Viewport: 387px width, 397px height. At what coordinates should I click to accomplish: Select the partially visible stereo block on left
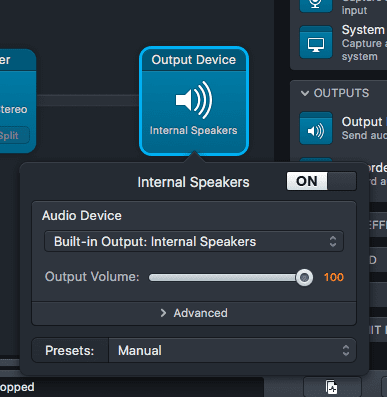pyautogui.click(x=17, y=101)
